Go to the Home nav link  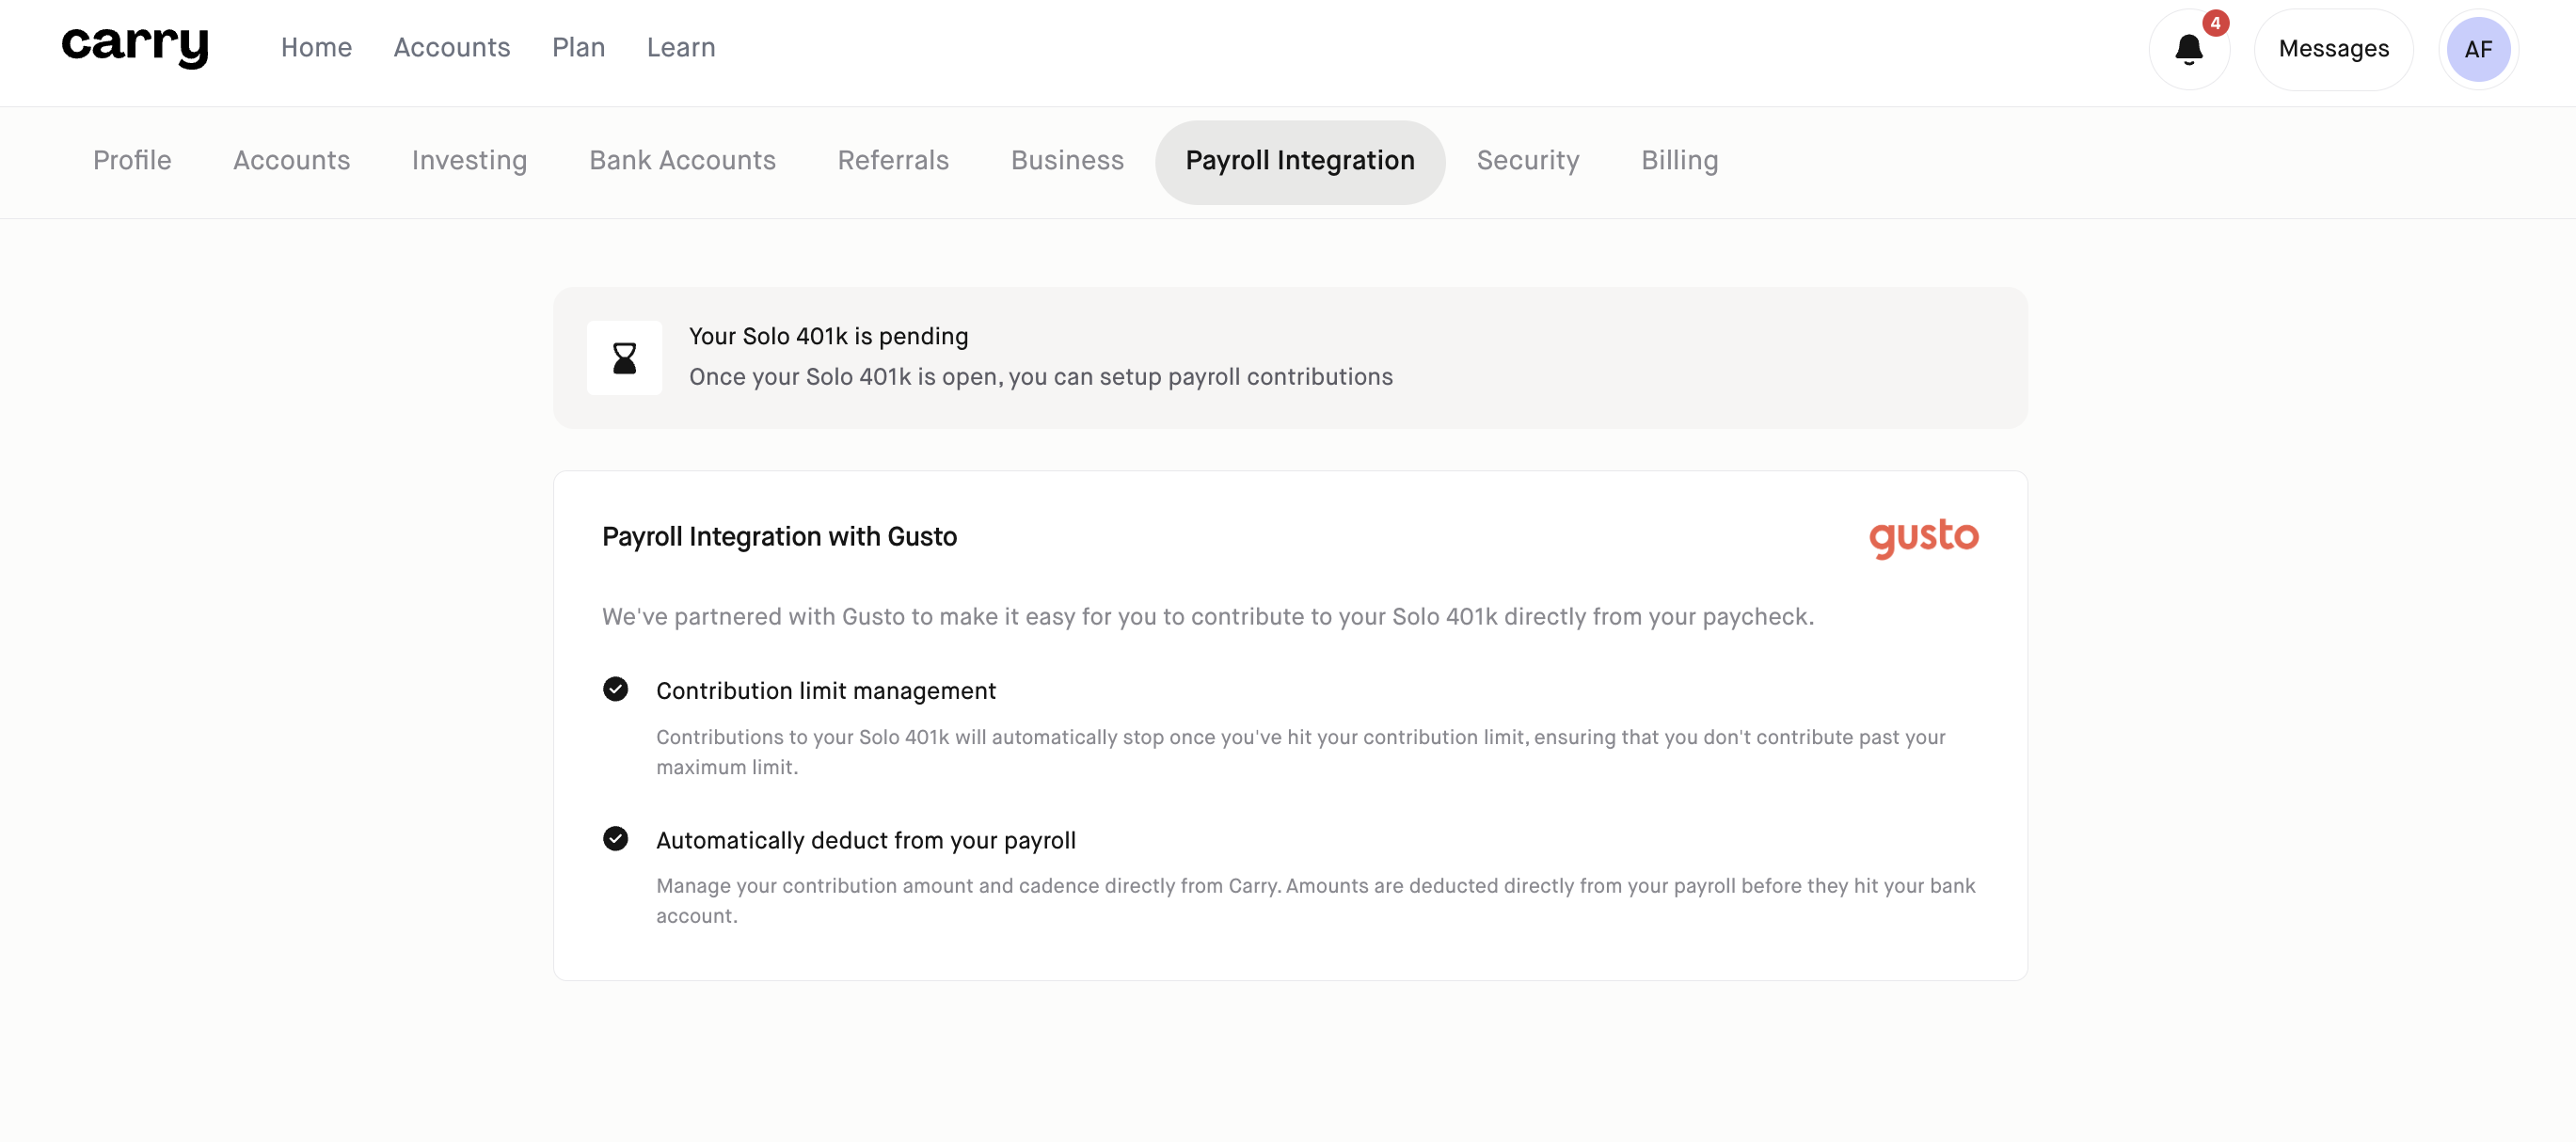[x=316, y=47]
